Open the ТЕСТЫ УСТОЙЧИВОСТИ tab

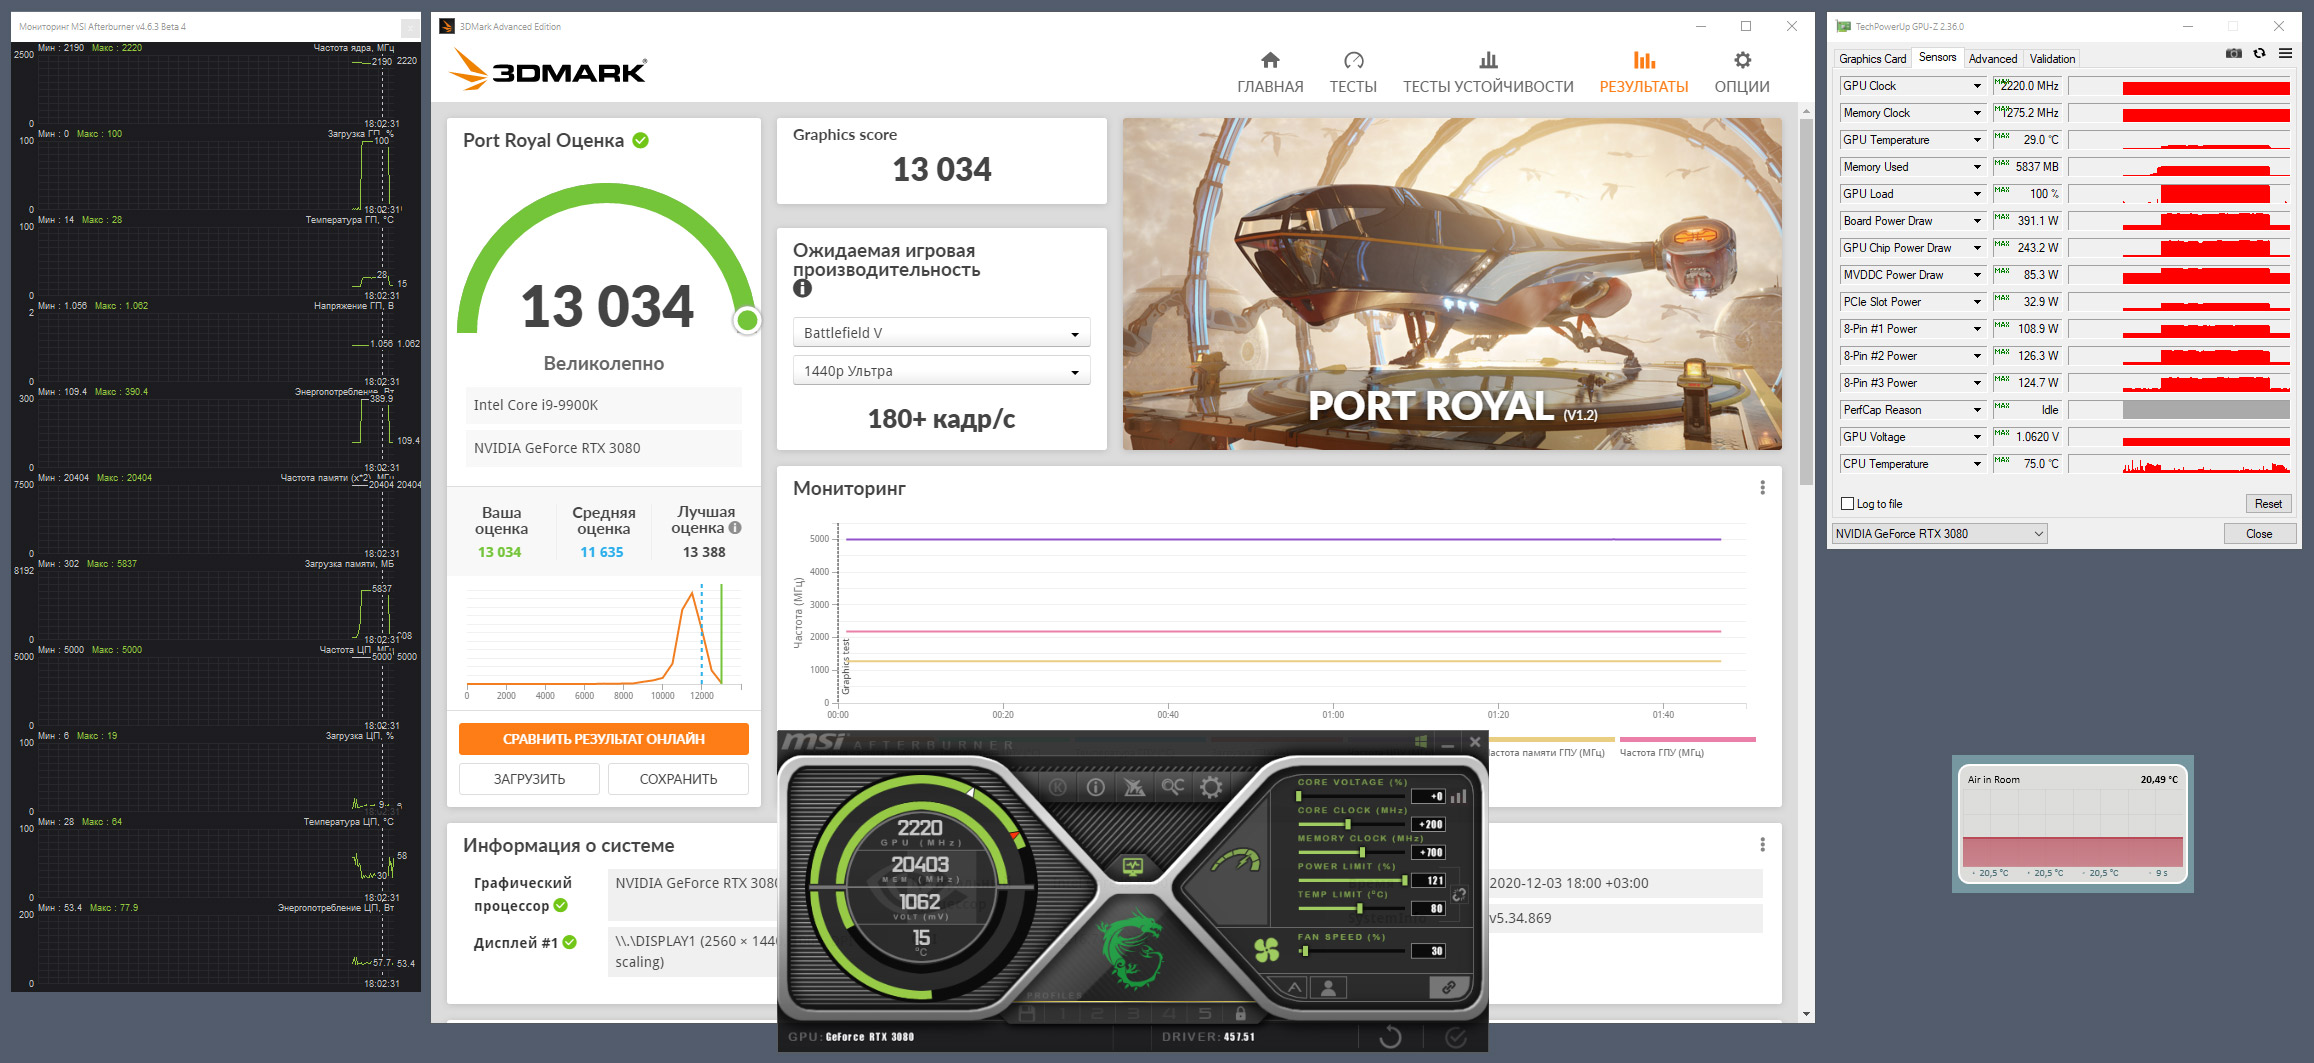tap(1488, 73)
